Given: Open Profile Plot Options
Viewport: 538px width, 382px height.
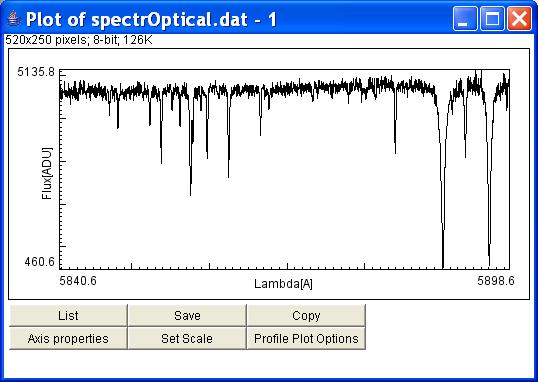Looking at the screenshot, I should pos(306,338).
